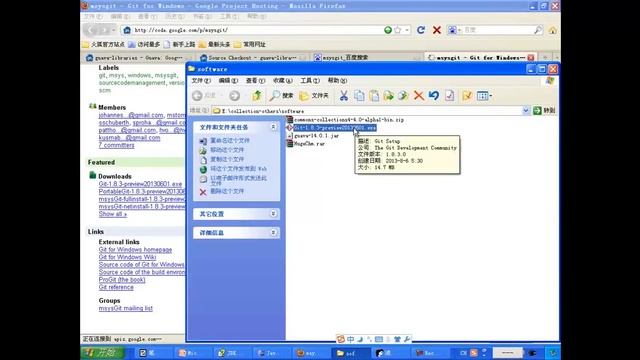
Task: Open the Search (搜索) tool in Explorer
Action: pos(282,96)
